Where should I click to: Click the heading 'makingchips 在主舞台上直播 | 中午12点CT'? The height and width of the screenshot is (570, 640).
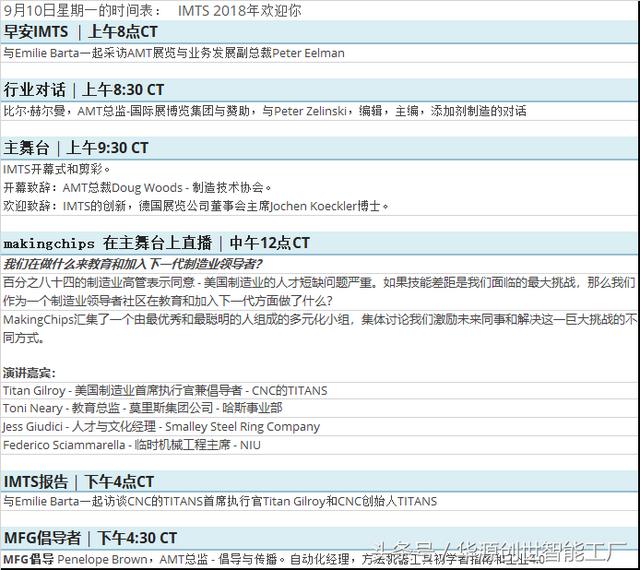coord(157,243)
